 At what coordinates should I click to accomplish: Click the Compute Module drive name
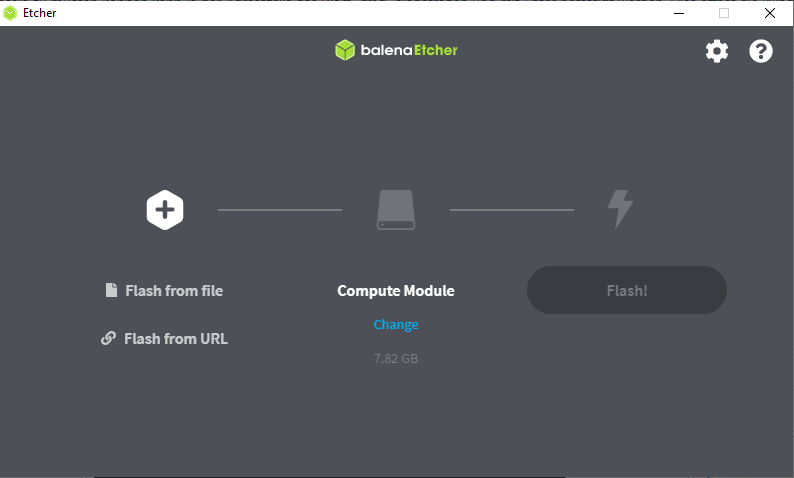396,291
